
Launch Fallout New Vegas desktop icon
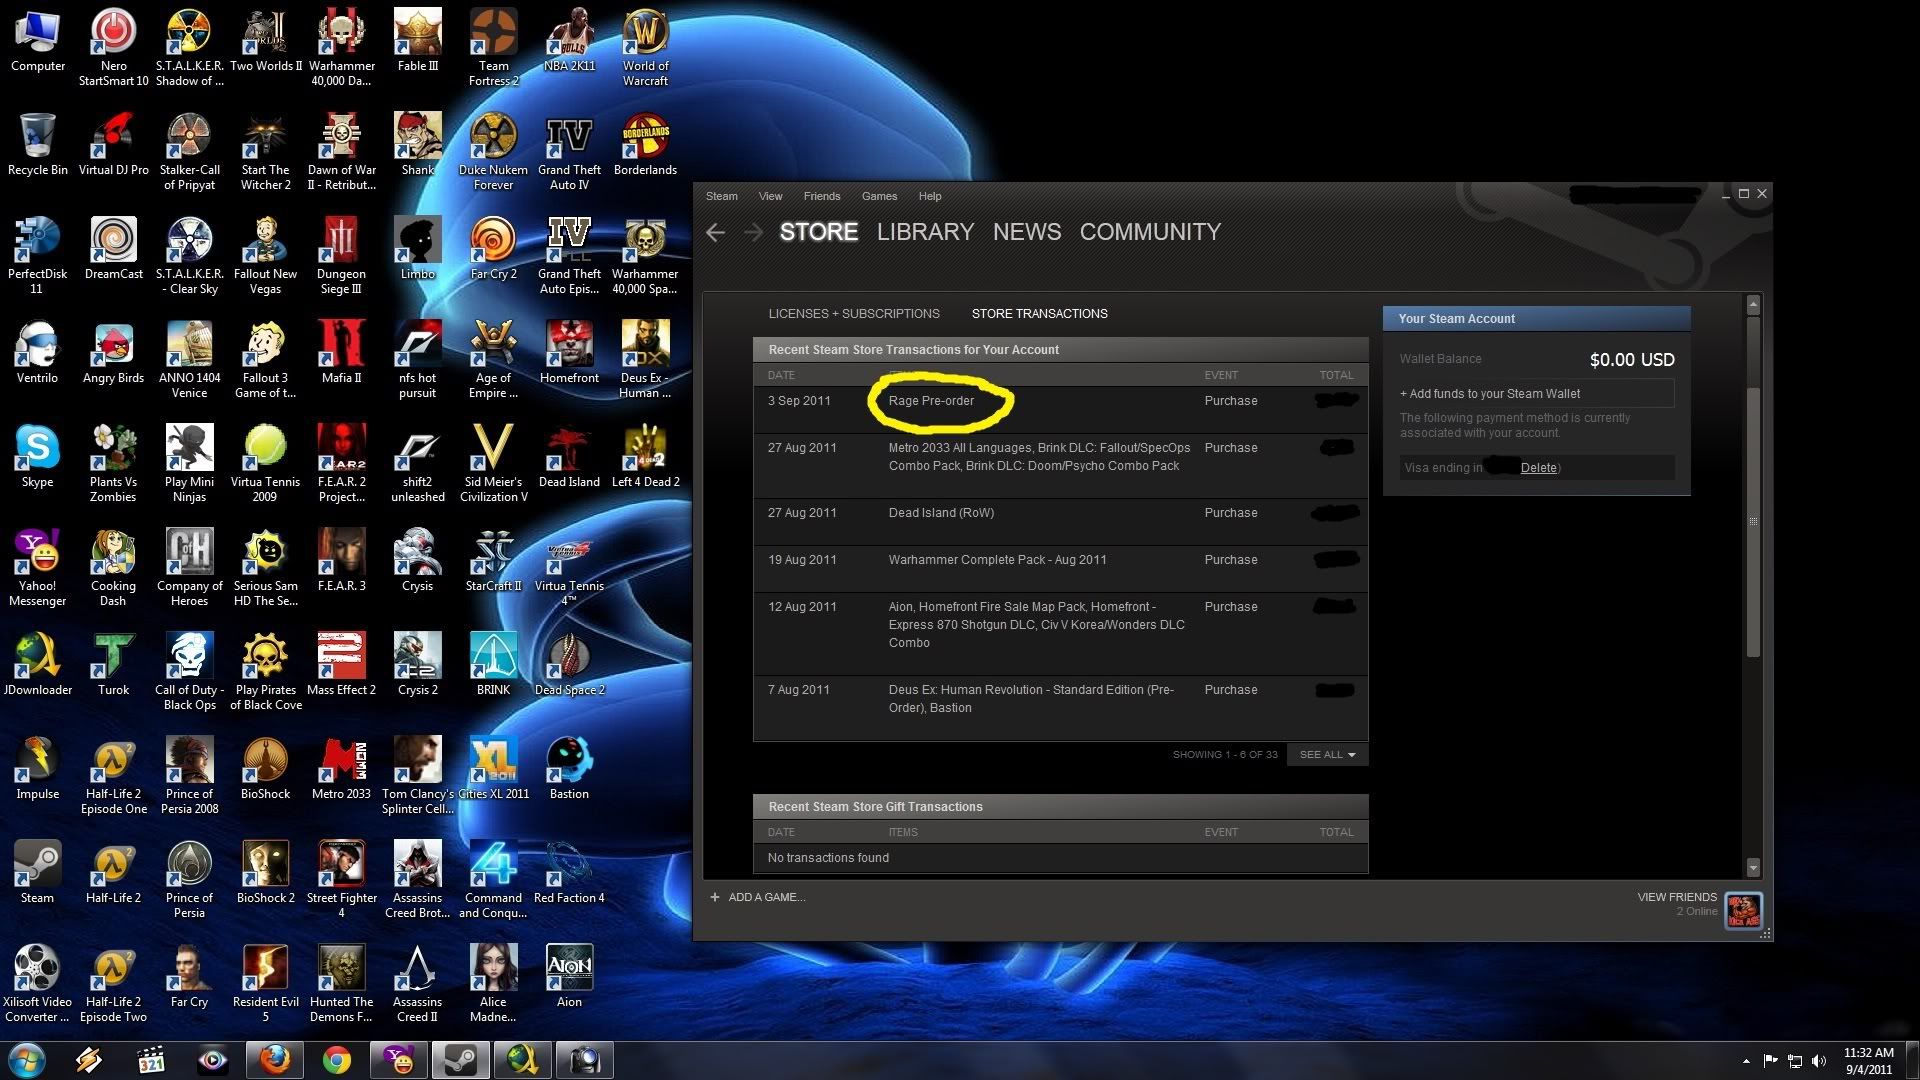pos(265,255)
